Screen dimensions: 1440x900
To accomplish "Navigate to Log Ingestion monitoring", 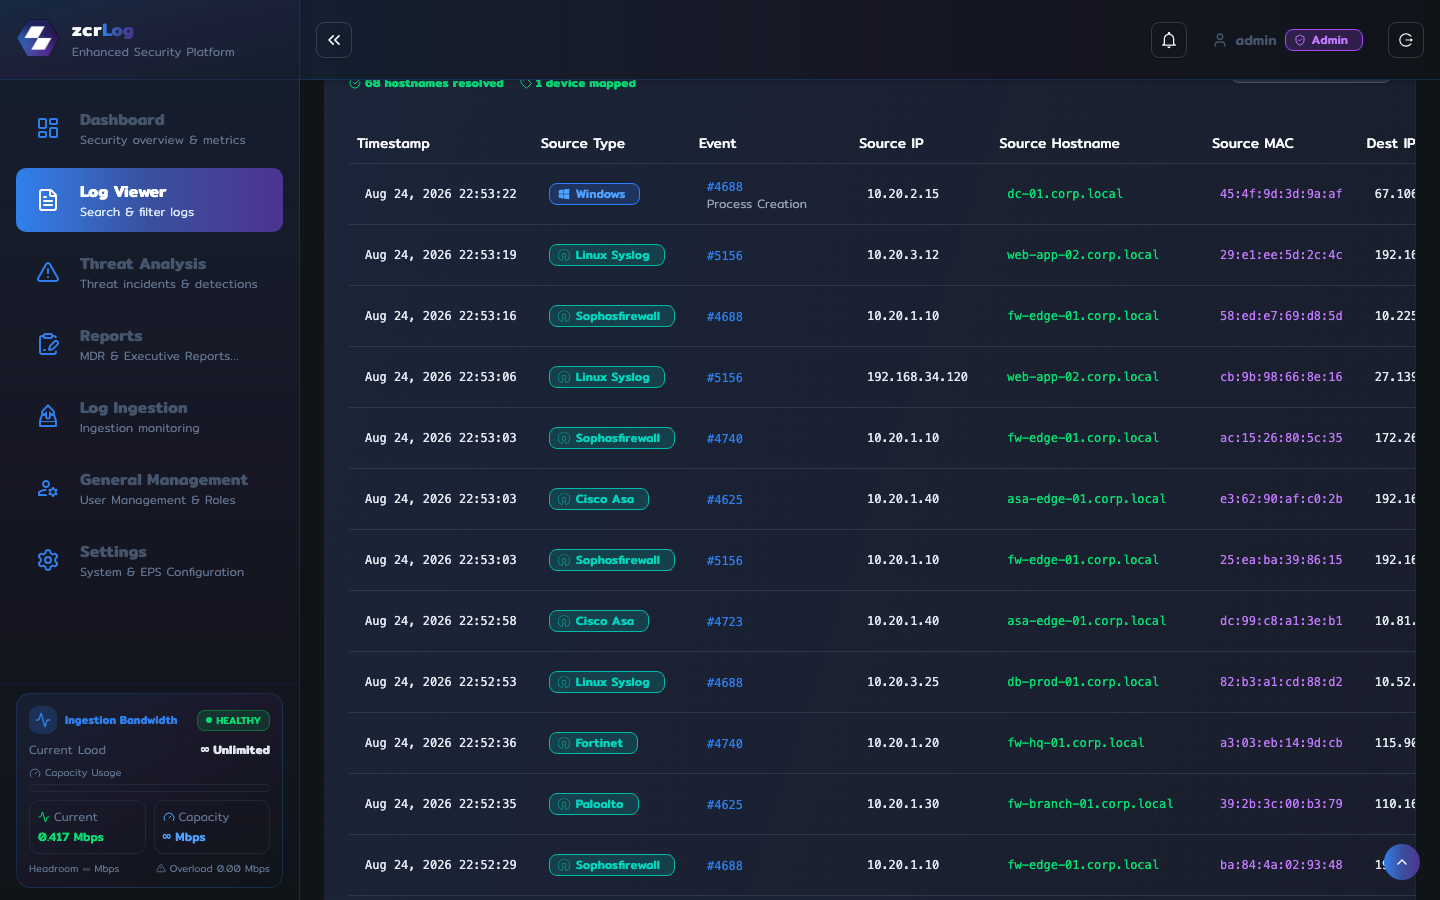I will [x=149, y=416].
